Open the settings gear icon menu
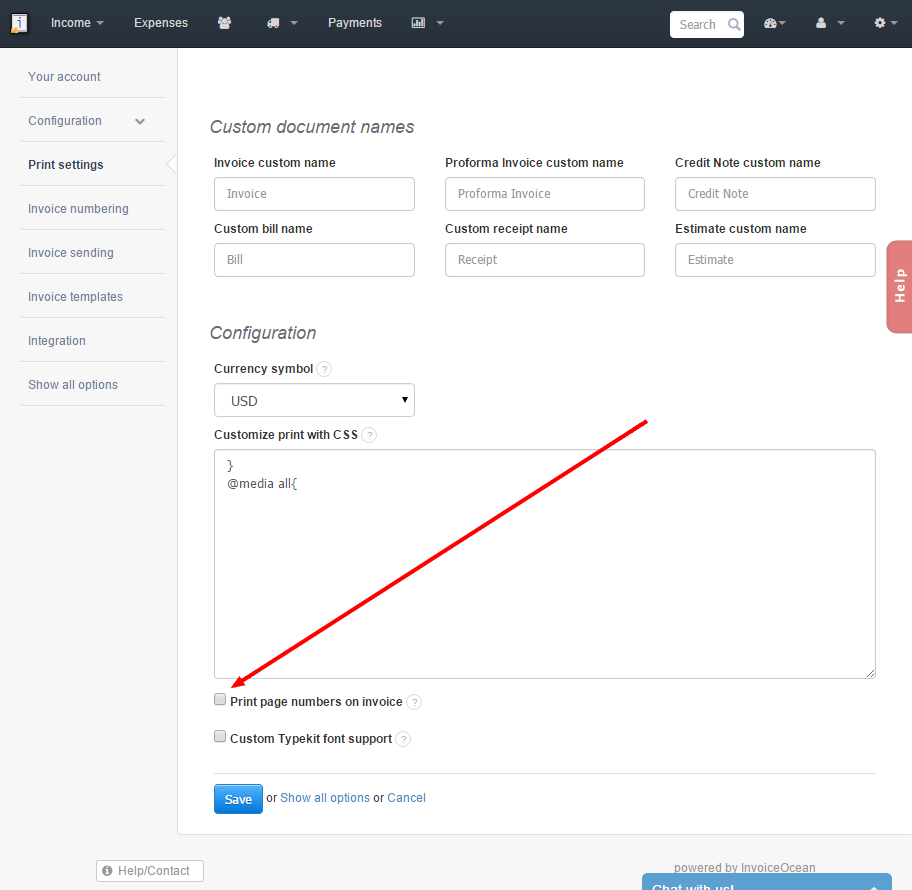 pyautogui.click(x=880, y=23)
